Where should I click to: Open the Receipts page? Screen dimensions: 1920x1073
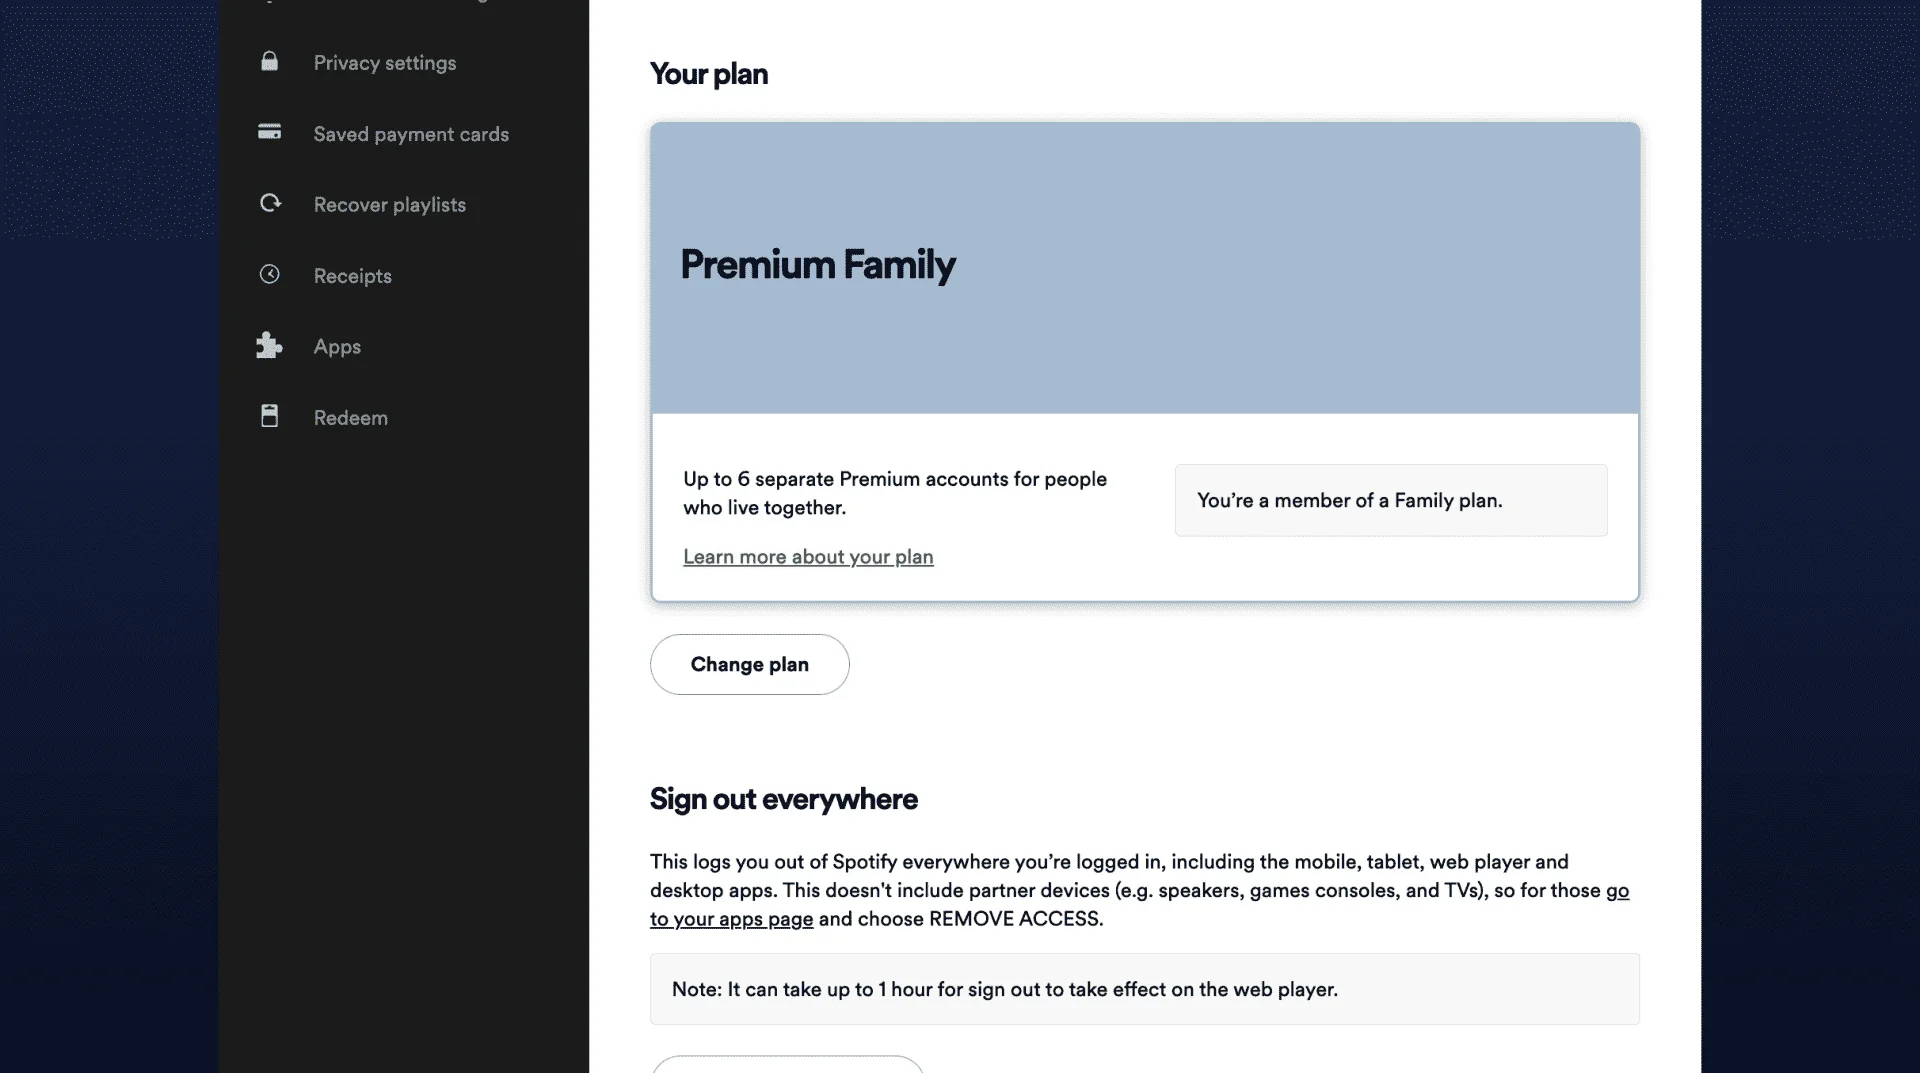pos(353,276)
